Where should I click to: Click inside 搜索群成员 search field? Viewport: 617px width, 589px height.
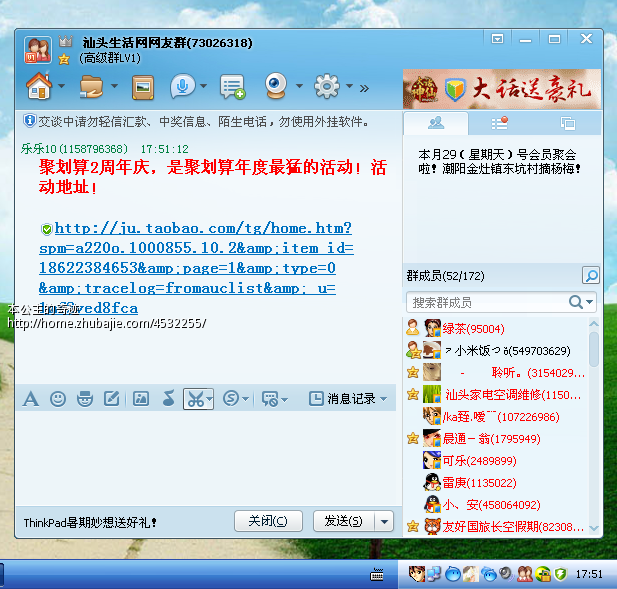[486, 303]
